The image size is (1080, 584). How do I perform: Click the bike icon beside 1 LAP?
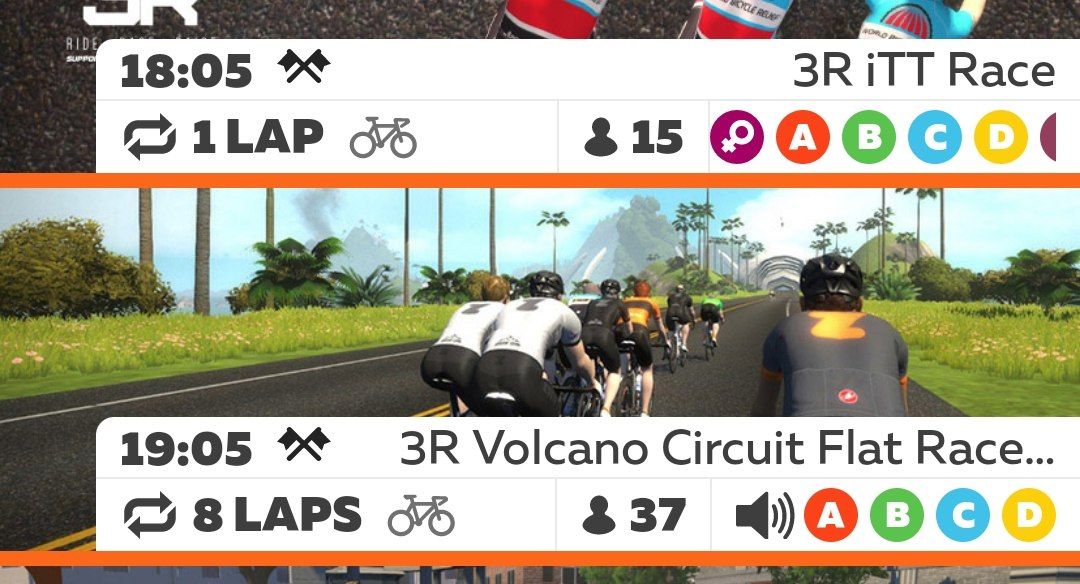click(x=383, y=137)
